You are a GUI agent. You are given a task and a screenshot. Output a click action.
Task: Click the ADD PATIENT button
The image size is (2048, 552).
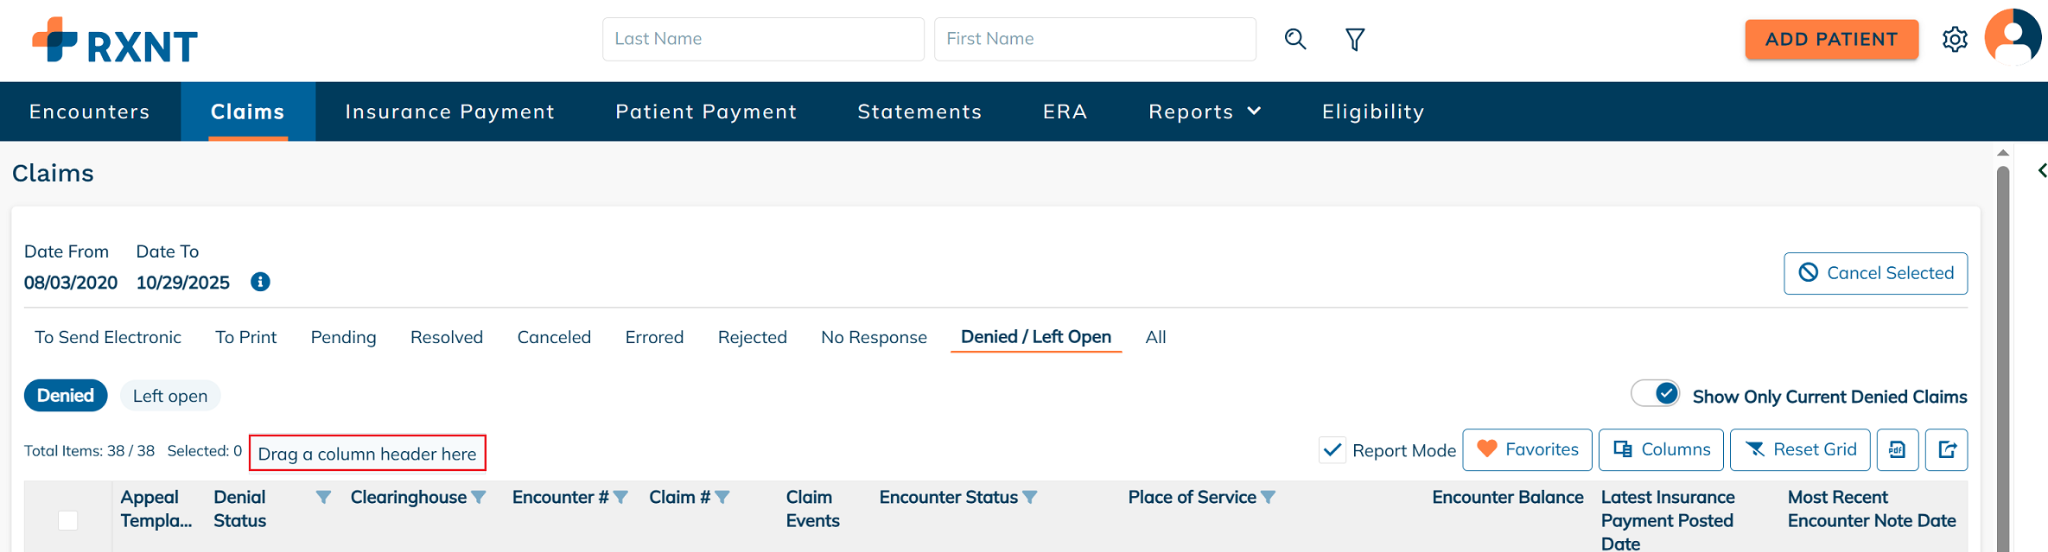tap(1831, 39)
